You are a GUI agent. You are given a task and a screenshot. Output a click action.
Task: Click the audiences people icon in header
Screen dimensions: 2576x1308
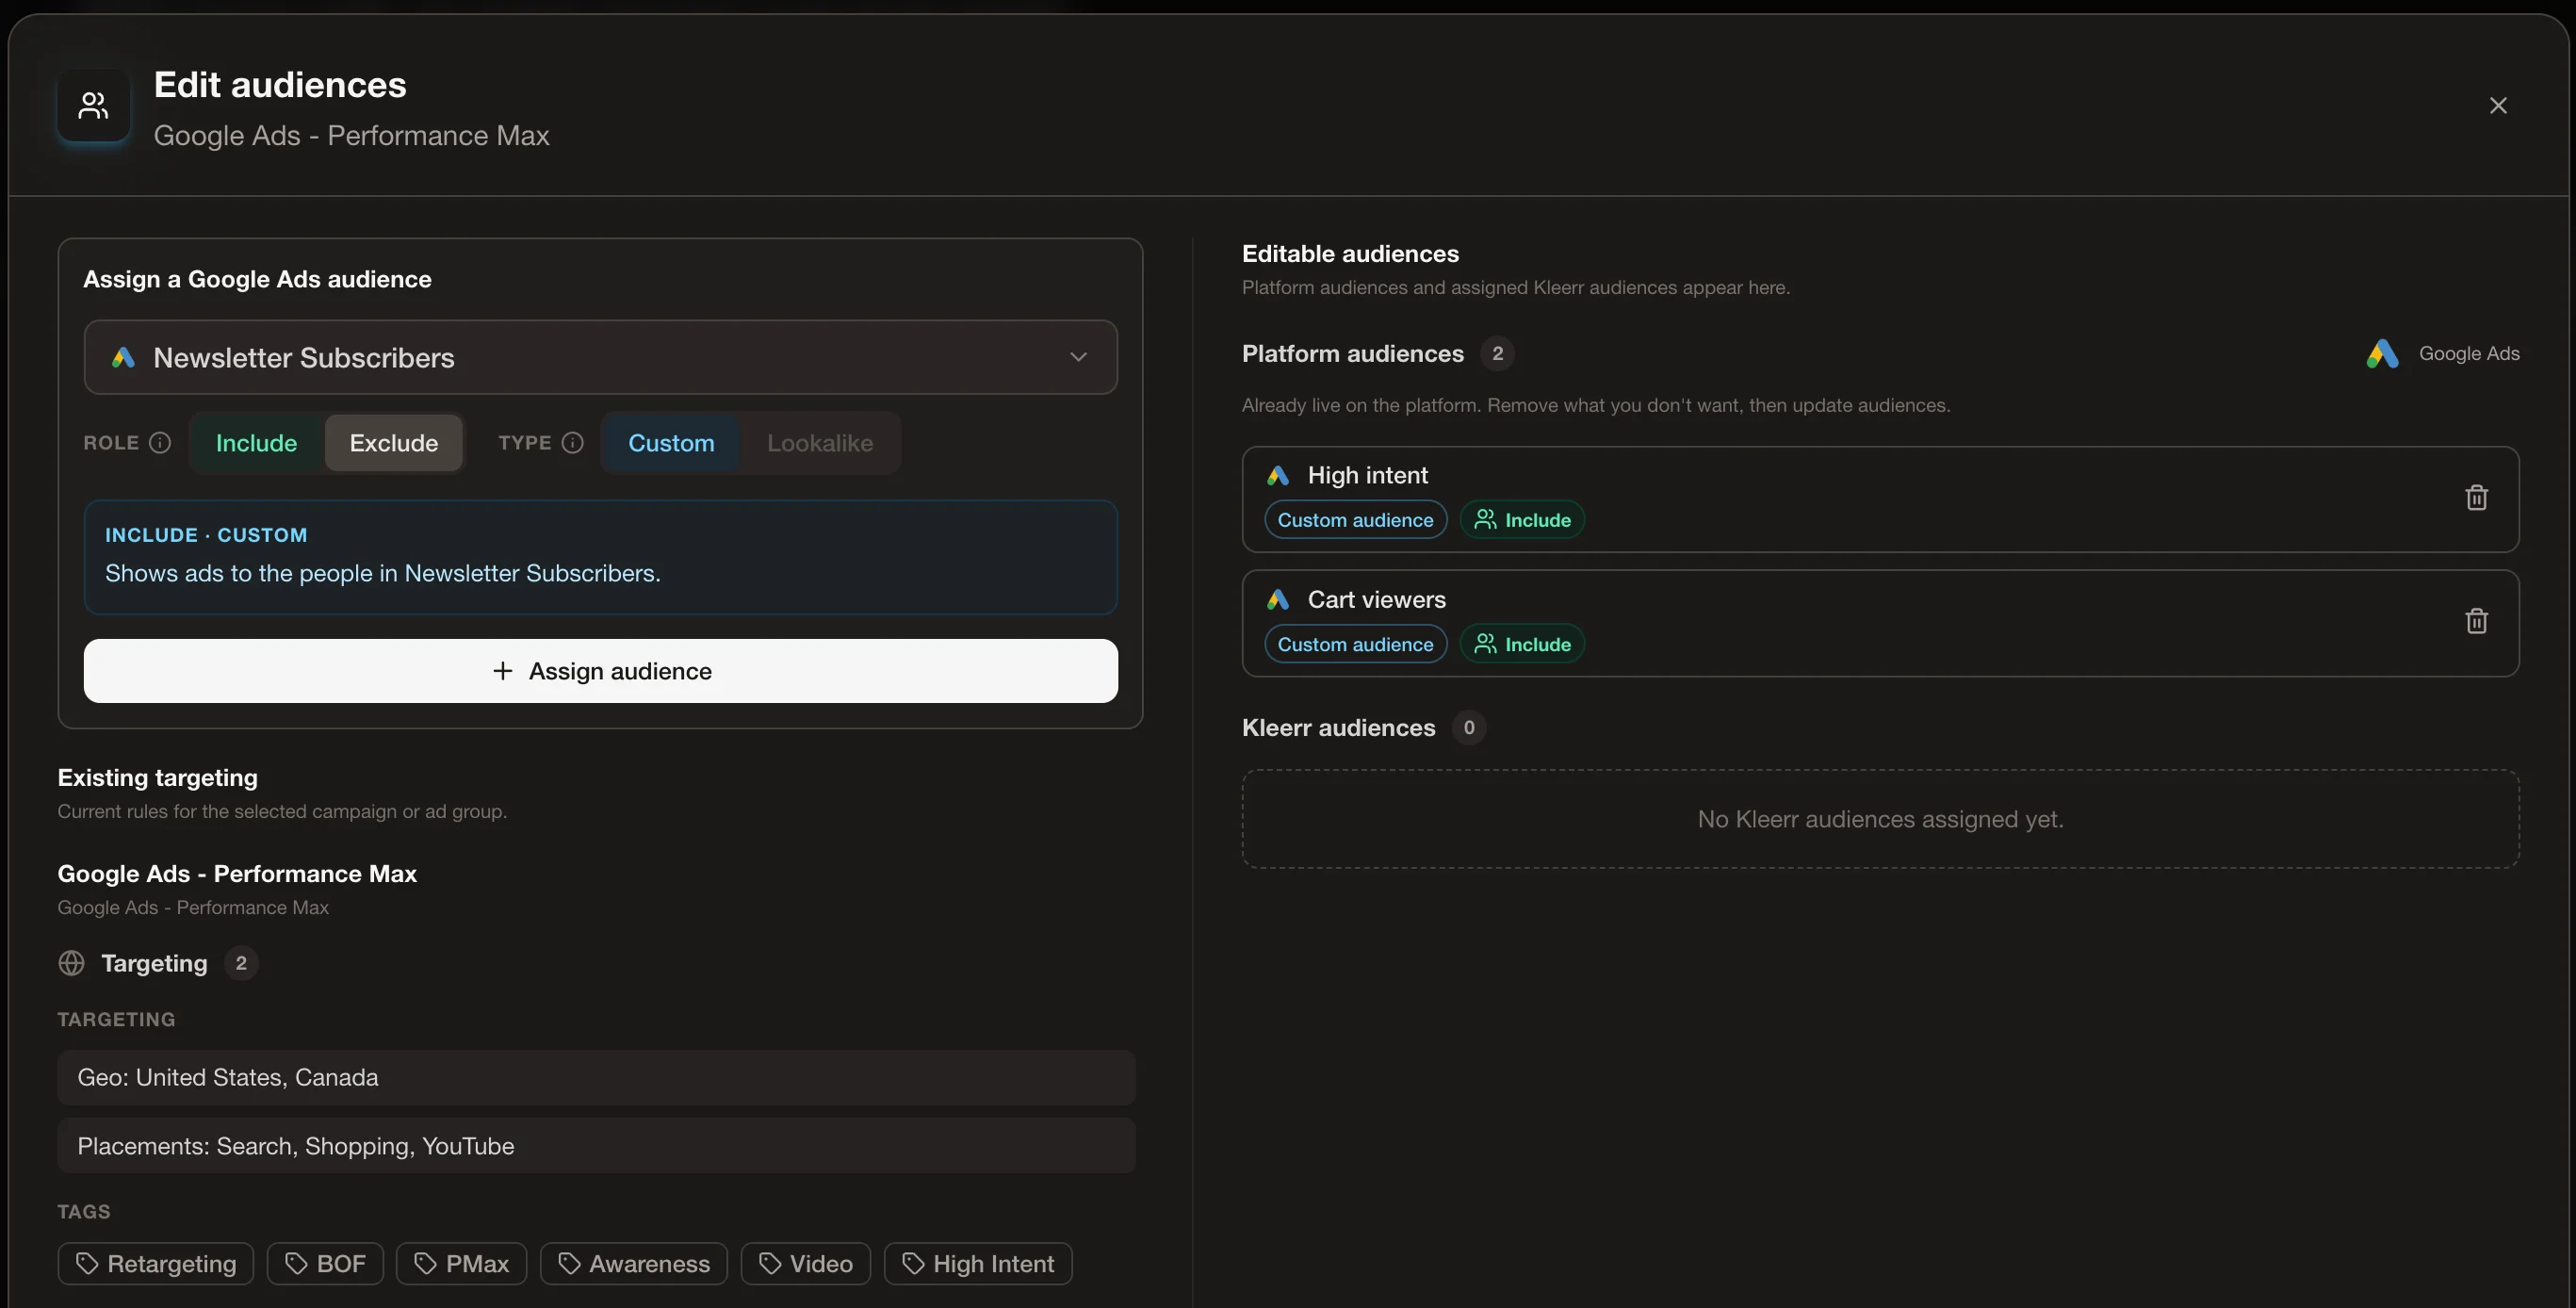click(93, 106)
